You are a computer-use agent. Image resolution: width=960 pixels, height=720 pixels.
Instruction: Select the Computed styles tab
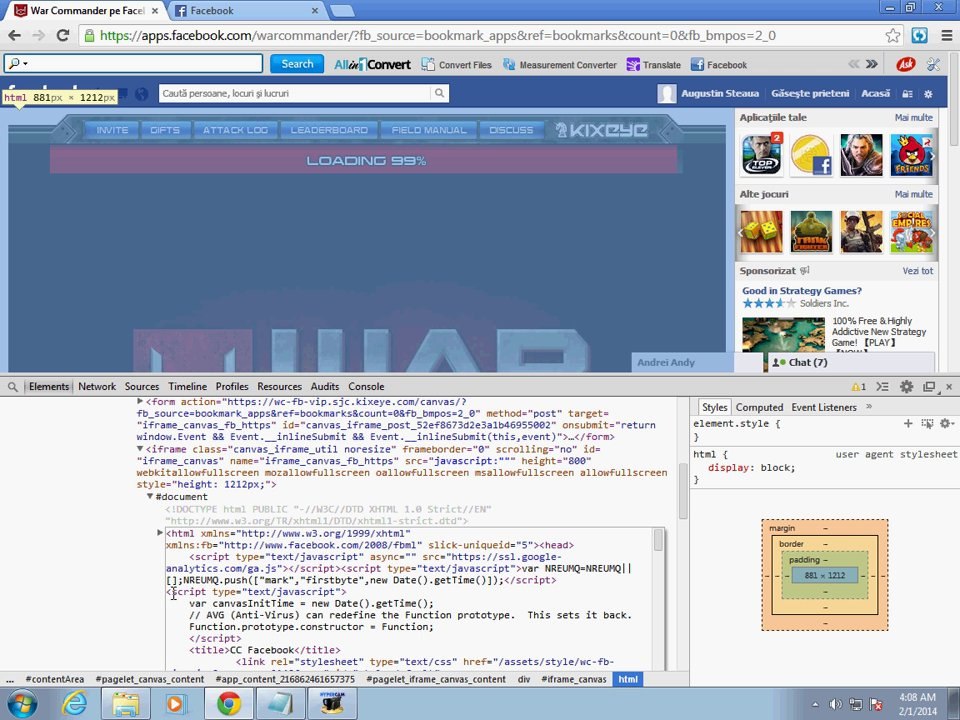pyautogui.click(x=759, y=408)
